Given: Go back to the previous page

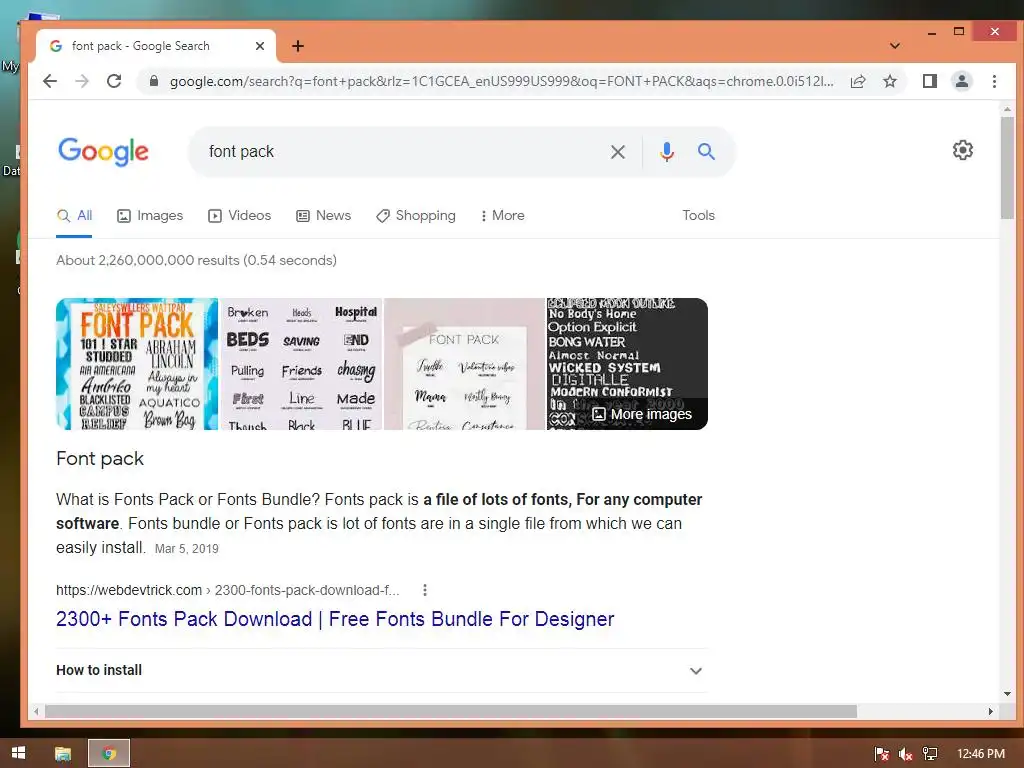Looking at the screenshot, I should (50, 81).
